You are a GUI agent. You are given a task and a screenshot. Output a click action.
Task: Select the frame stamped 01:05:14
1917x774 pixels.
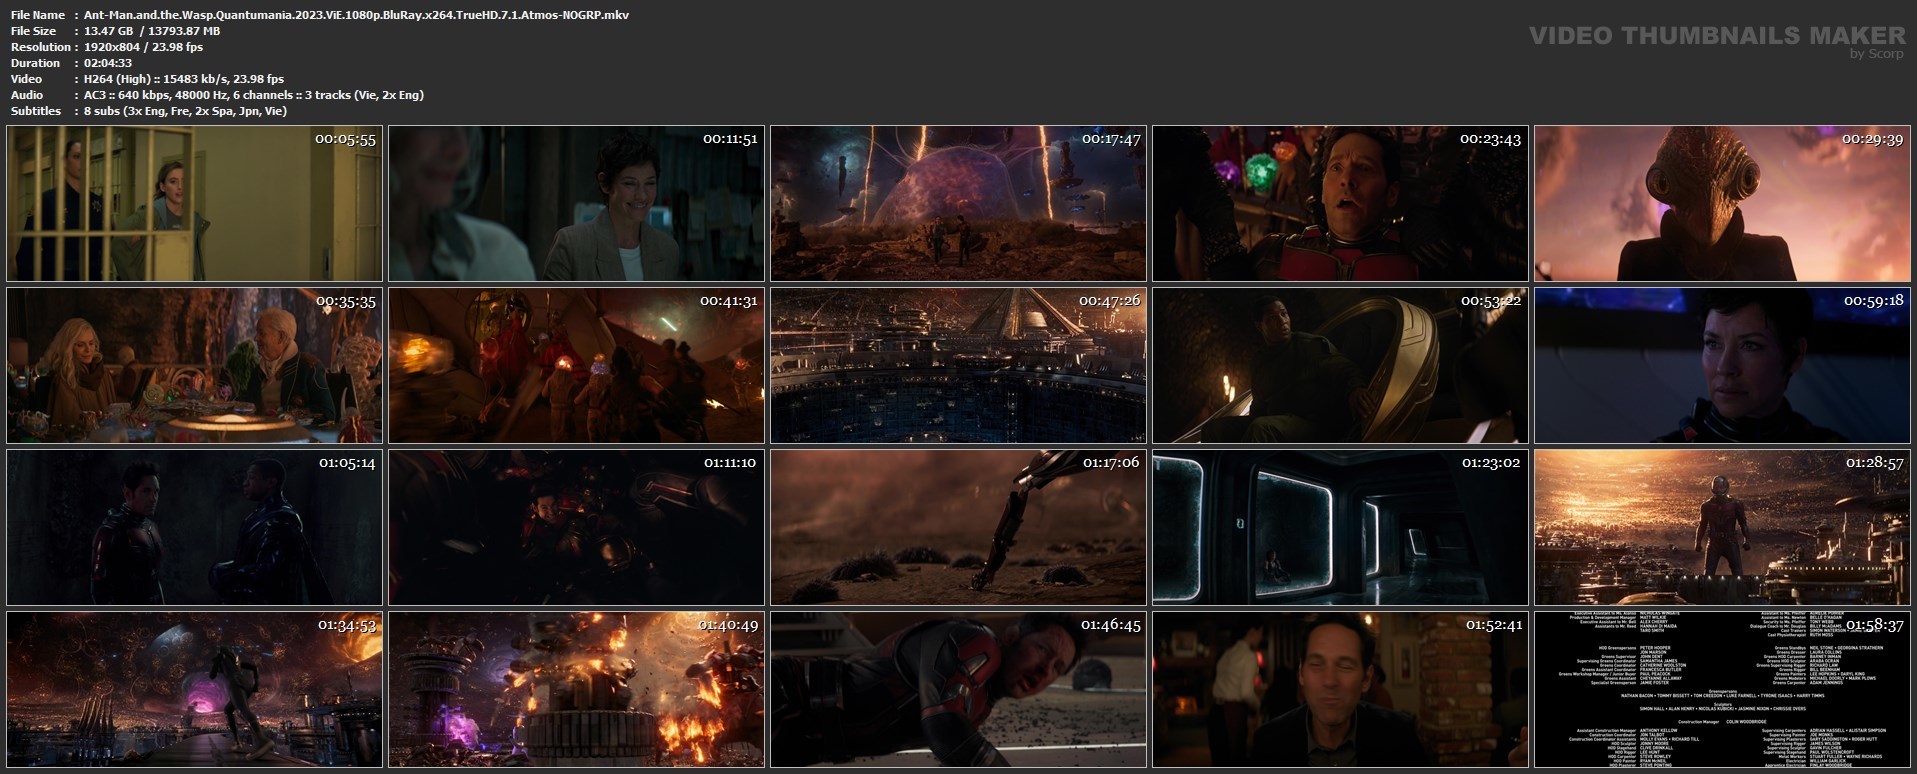[194, 527]
